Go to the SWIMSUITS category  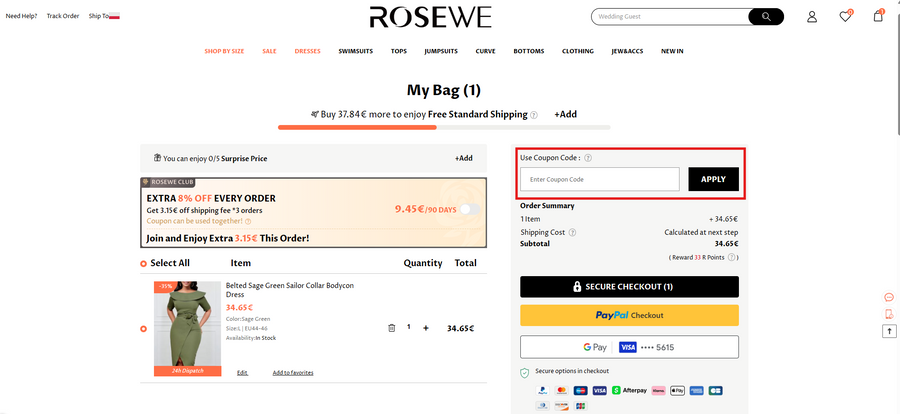(355, 51)
